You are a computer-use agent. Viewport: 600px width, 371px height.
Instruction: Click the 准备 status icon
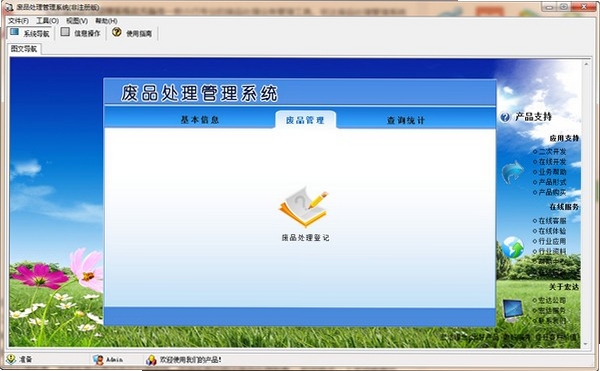tap(11, 360)
